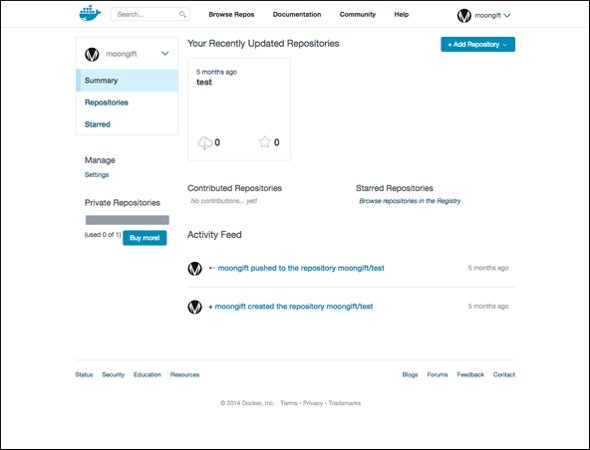
Task: Open the Trademarks link in footer
Action: point(344,403)
